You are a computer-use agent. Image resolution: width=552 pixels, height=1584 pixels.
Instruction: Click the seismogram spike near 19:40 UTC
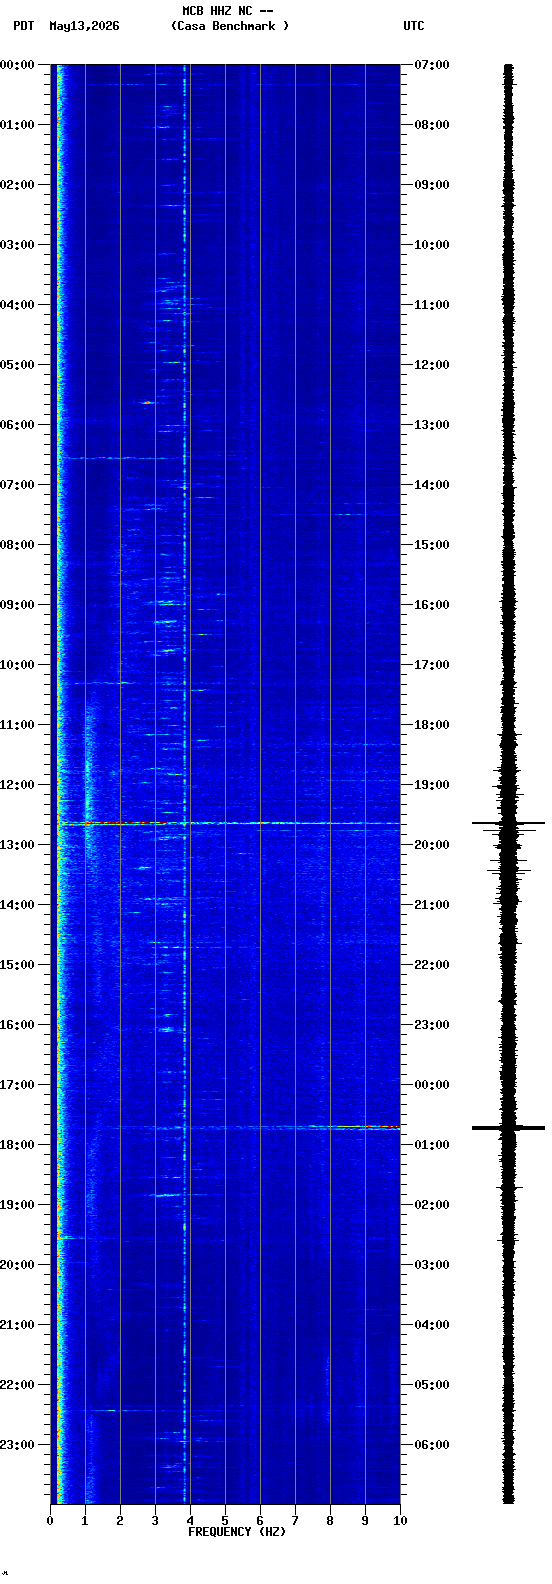[x=508, y=823]
